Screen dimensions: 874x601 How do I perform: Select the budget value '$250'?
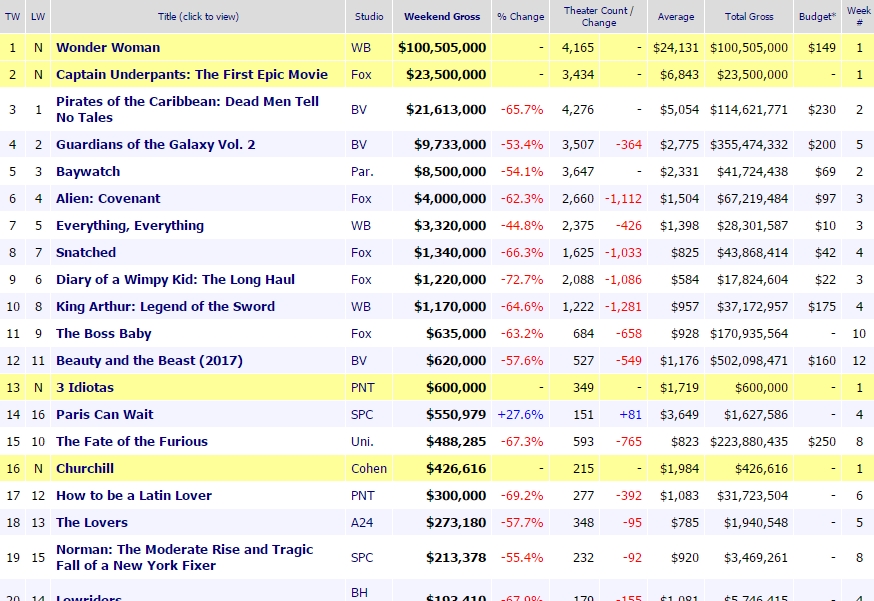click(x=822, y=442)
